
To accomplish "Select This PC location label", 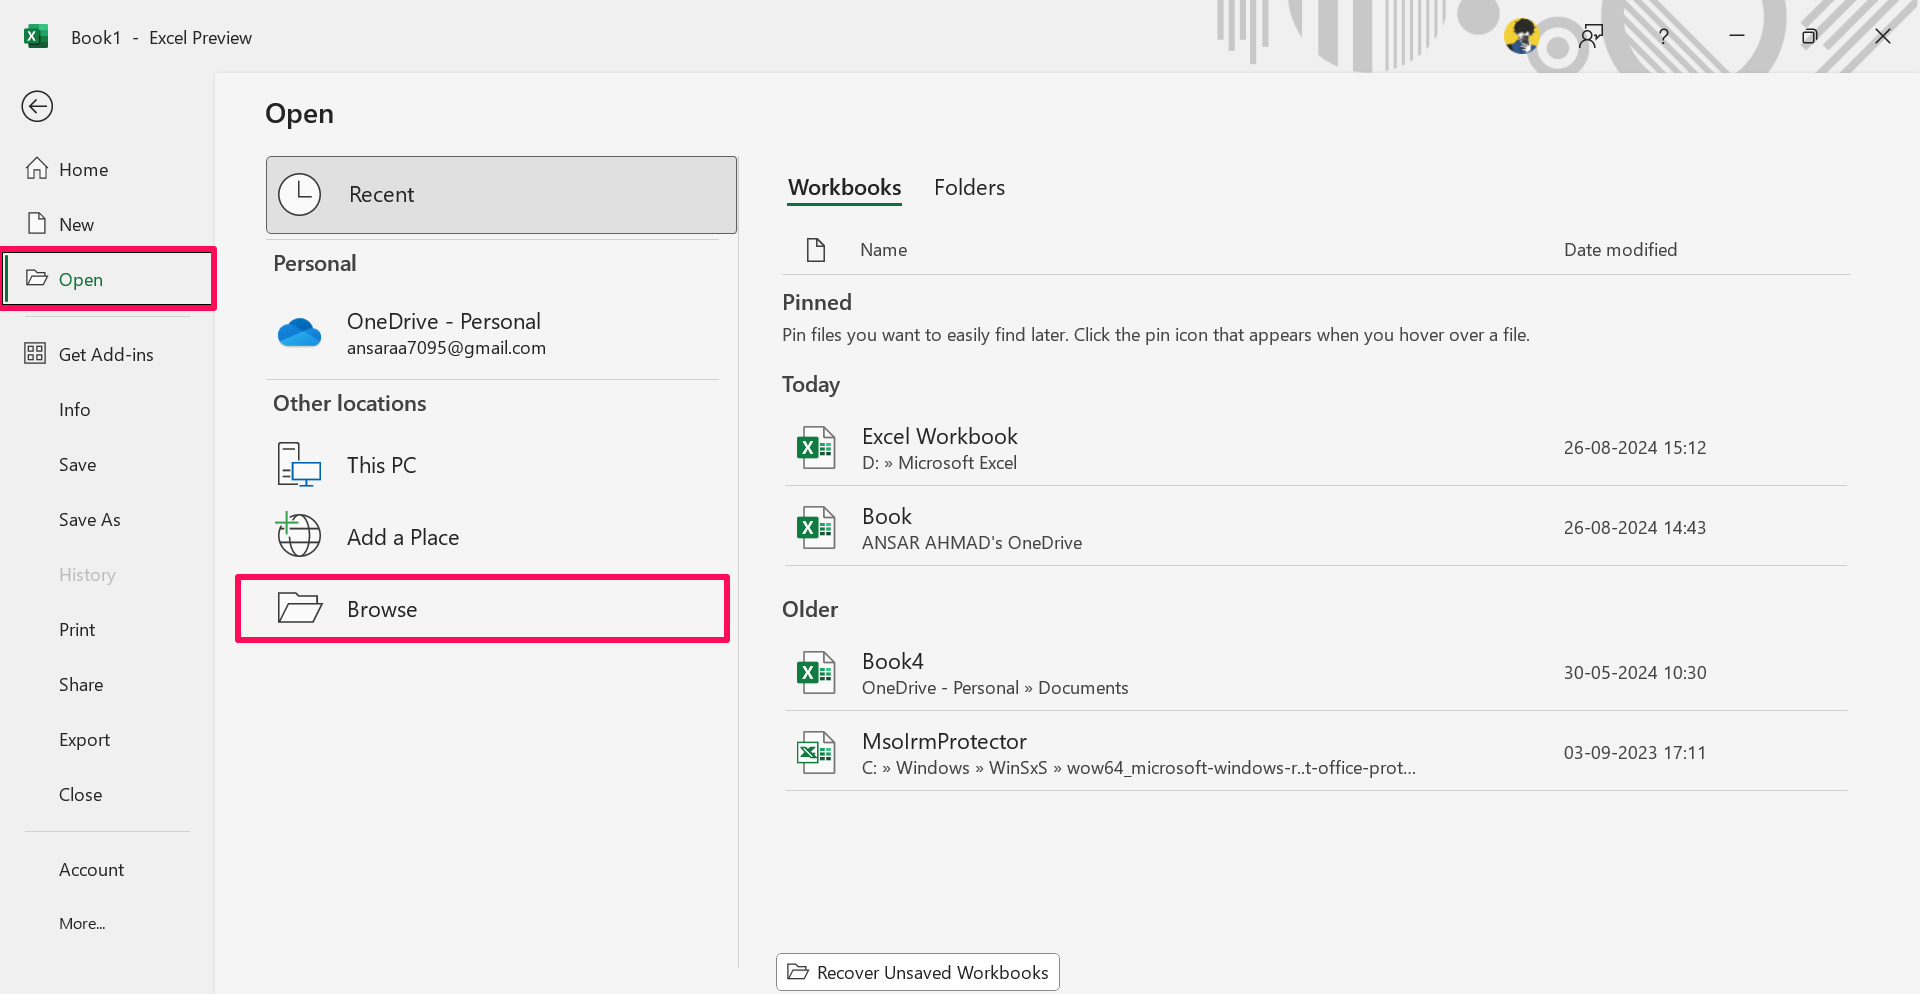I will pos(382,465).
